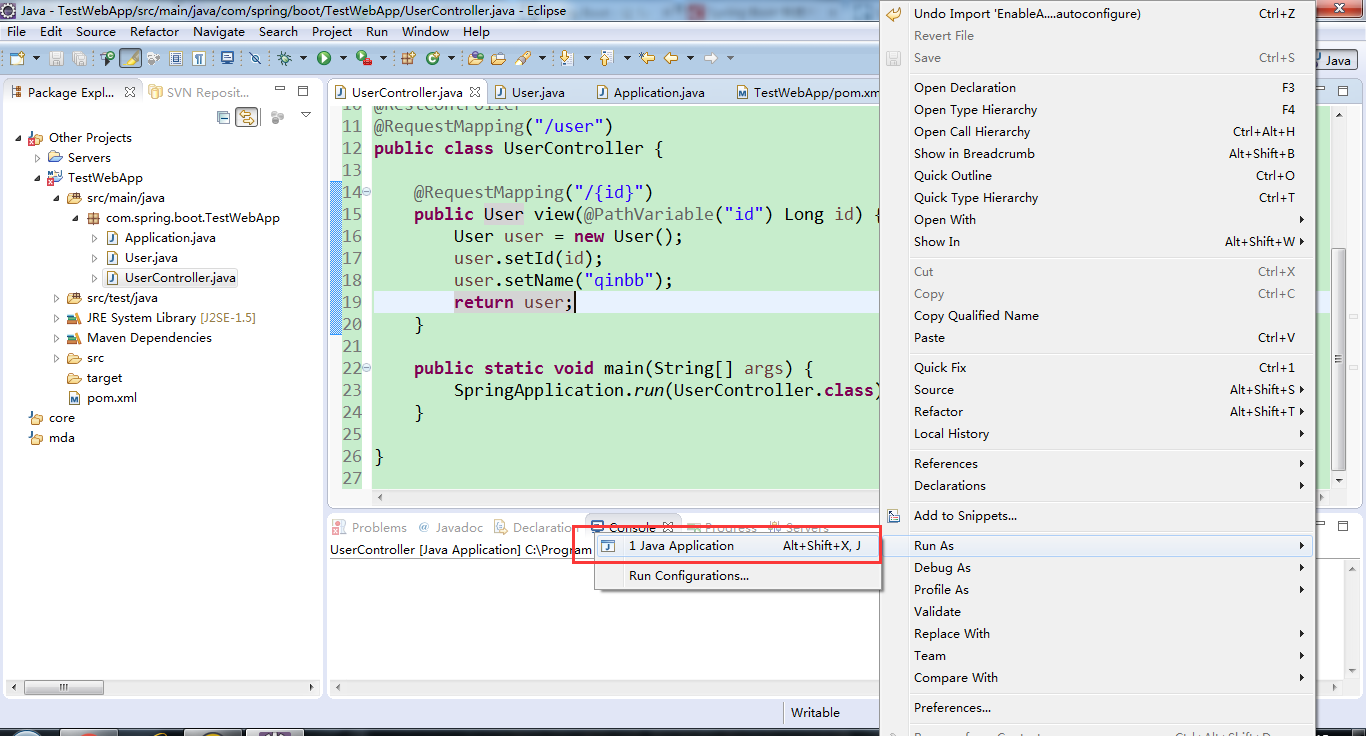Select Application.java in Package Explorer tree
The image size is (1366, 736).
[x=170, y=238]
